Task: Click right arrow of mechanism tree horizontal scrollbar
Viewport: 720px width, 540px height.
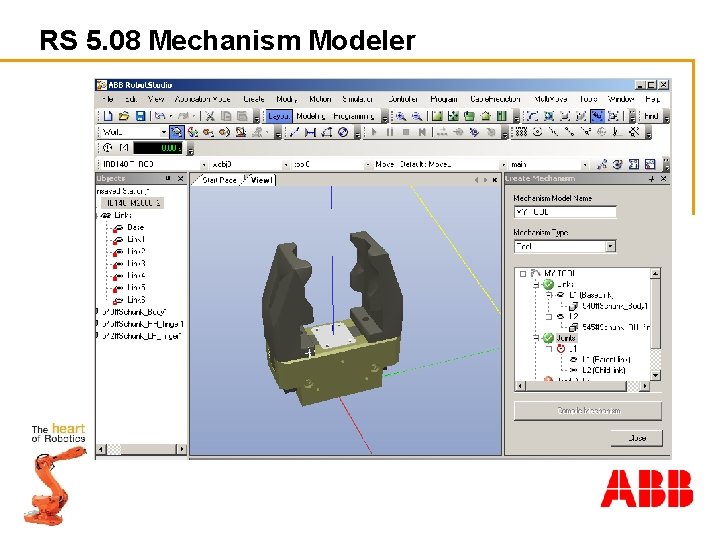Action: [x=645, y=386]
